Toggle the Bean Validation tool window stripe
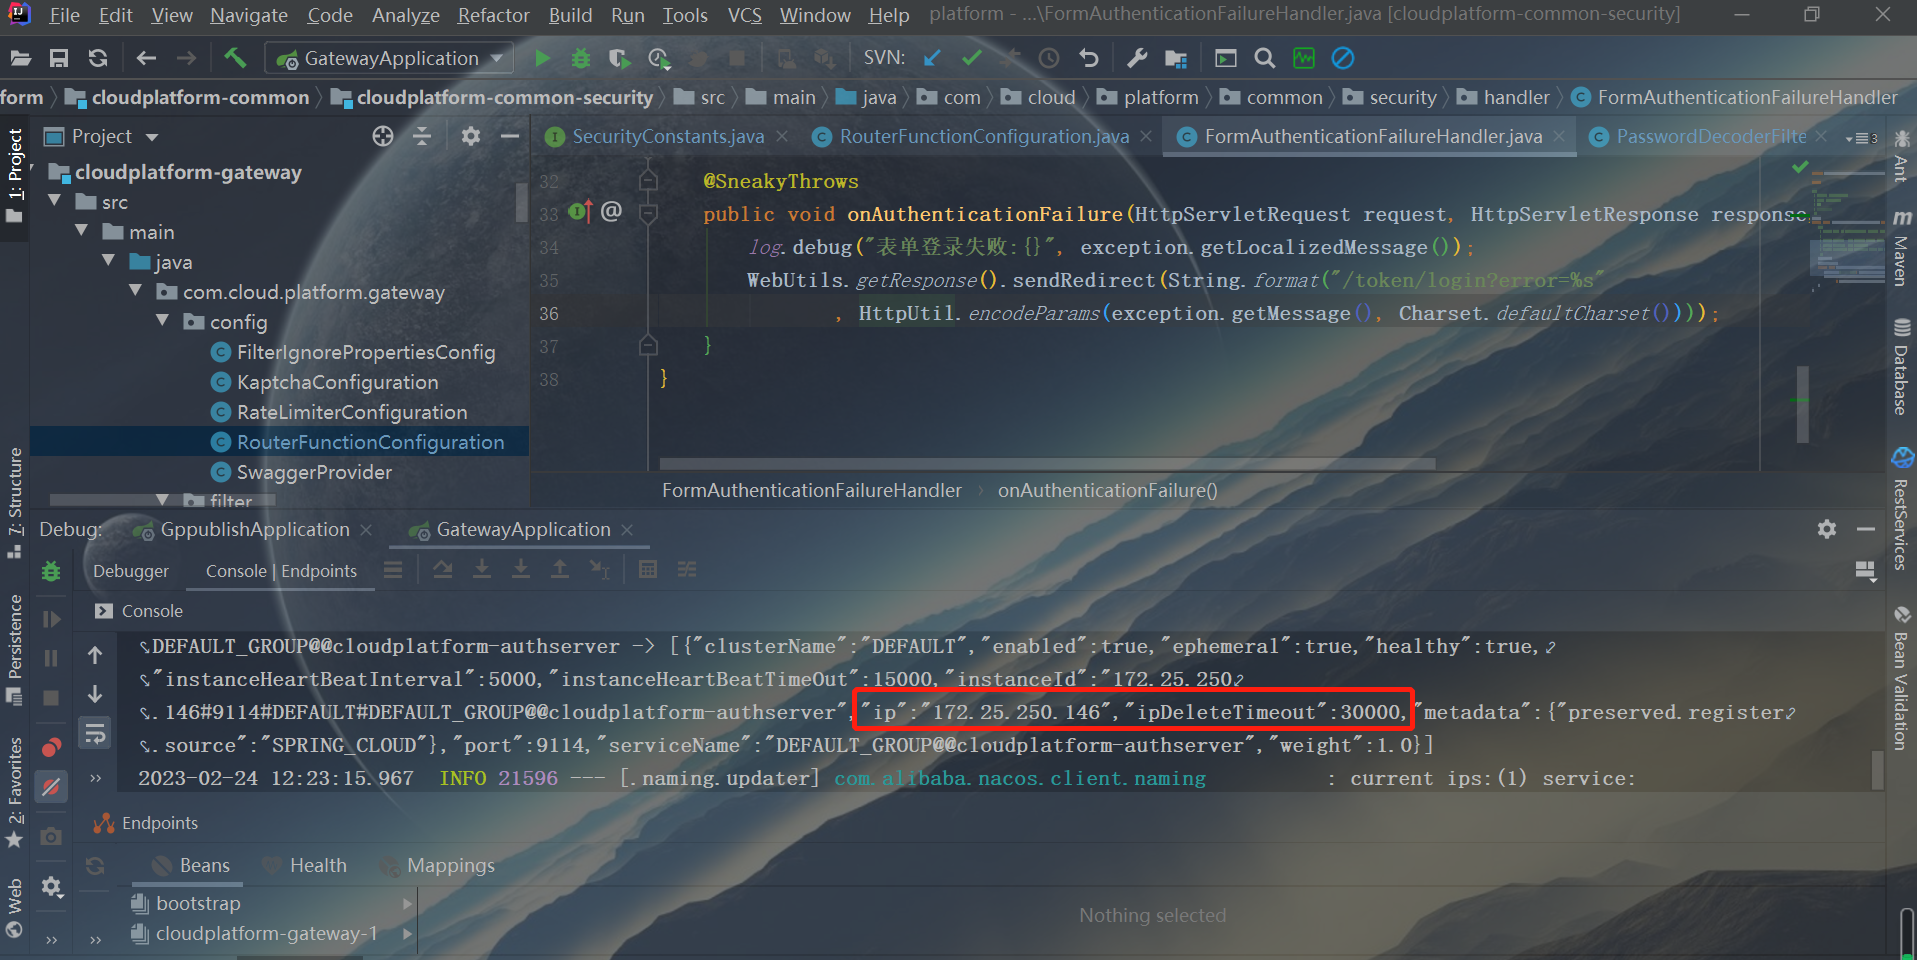The image size is (1917, 960). [x=1901, y=677]
